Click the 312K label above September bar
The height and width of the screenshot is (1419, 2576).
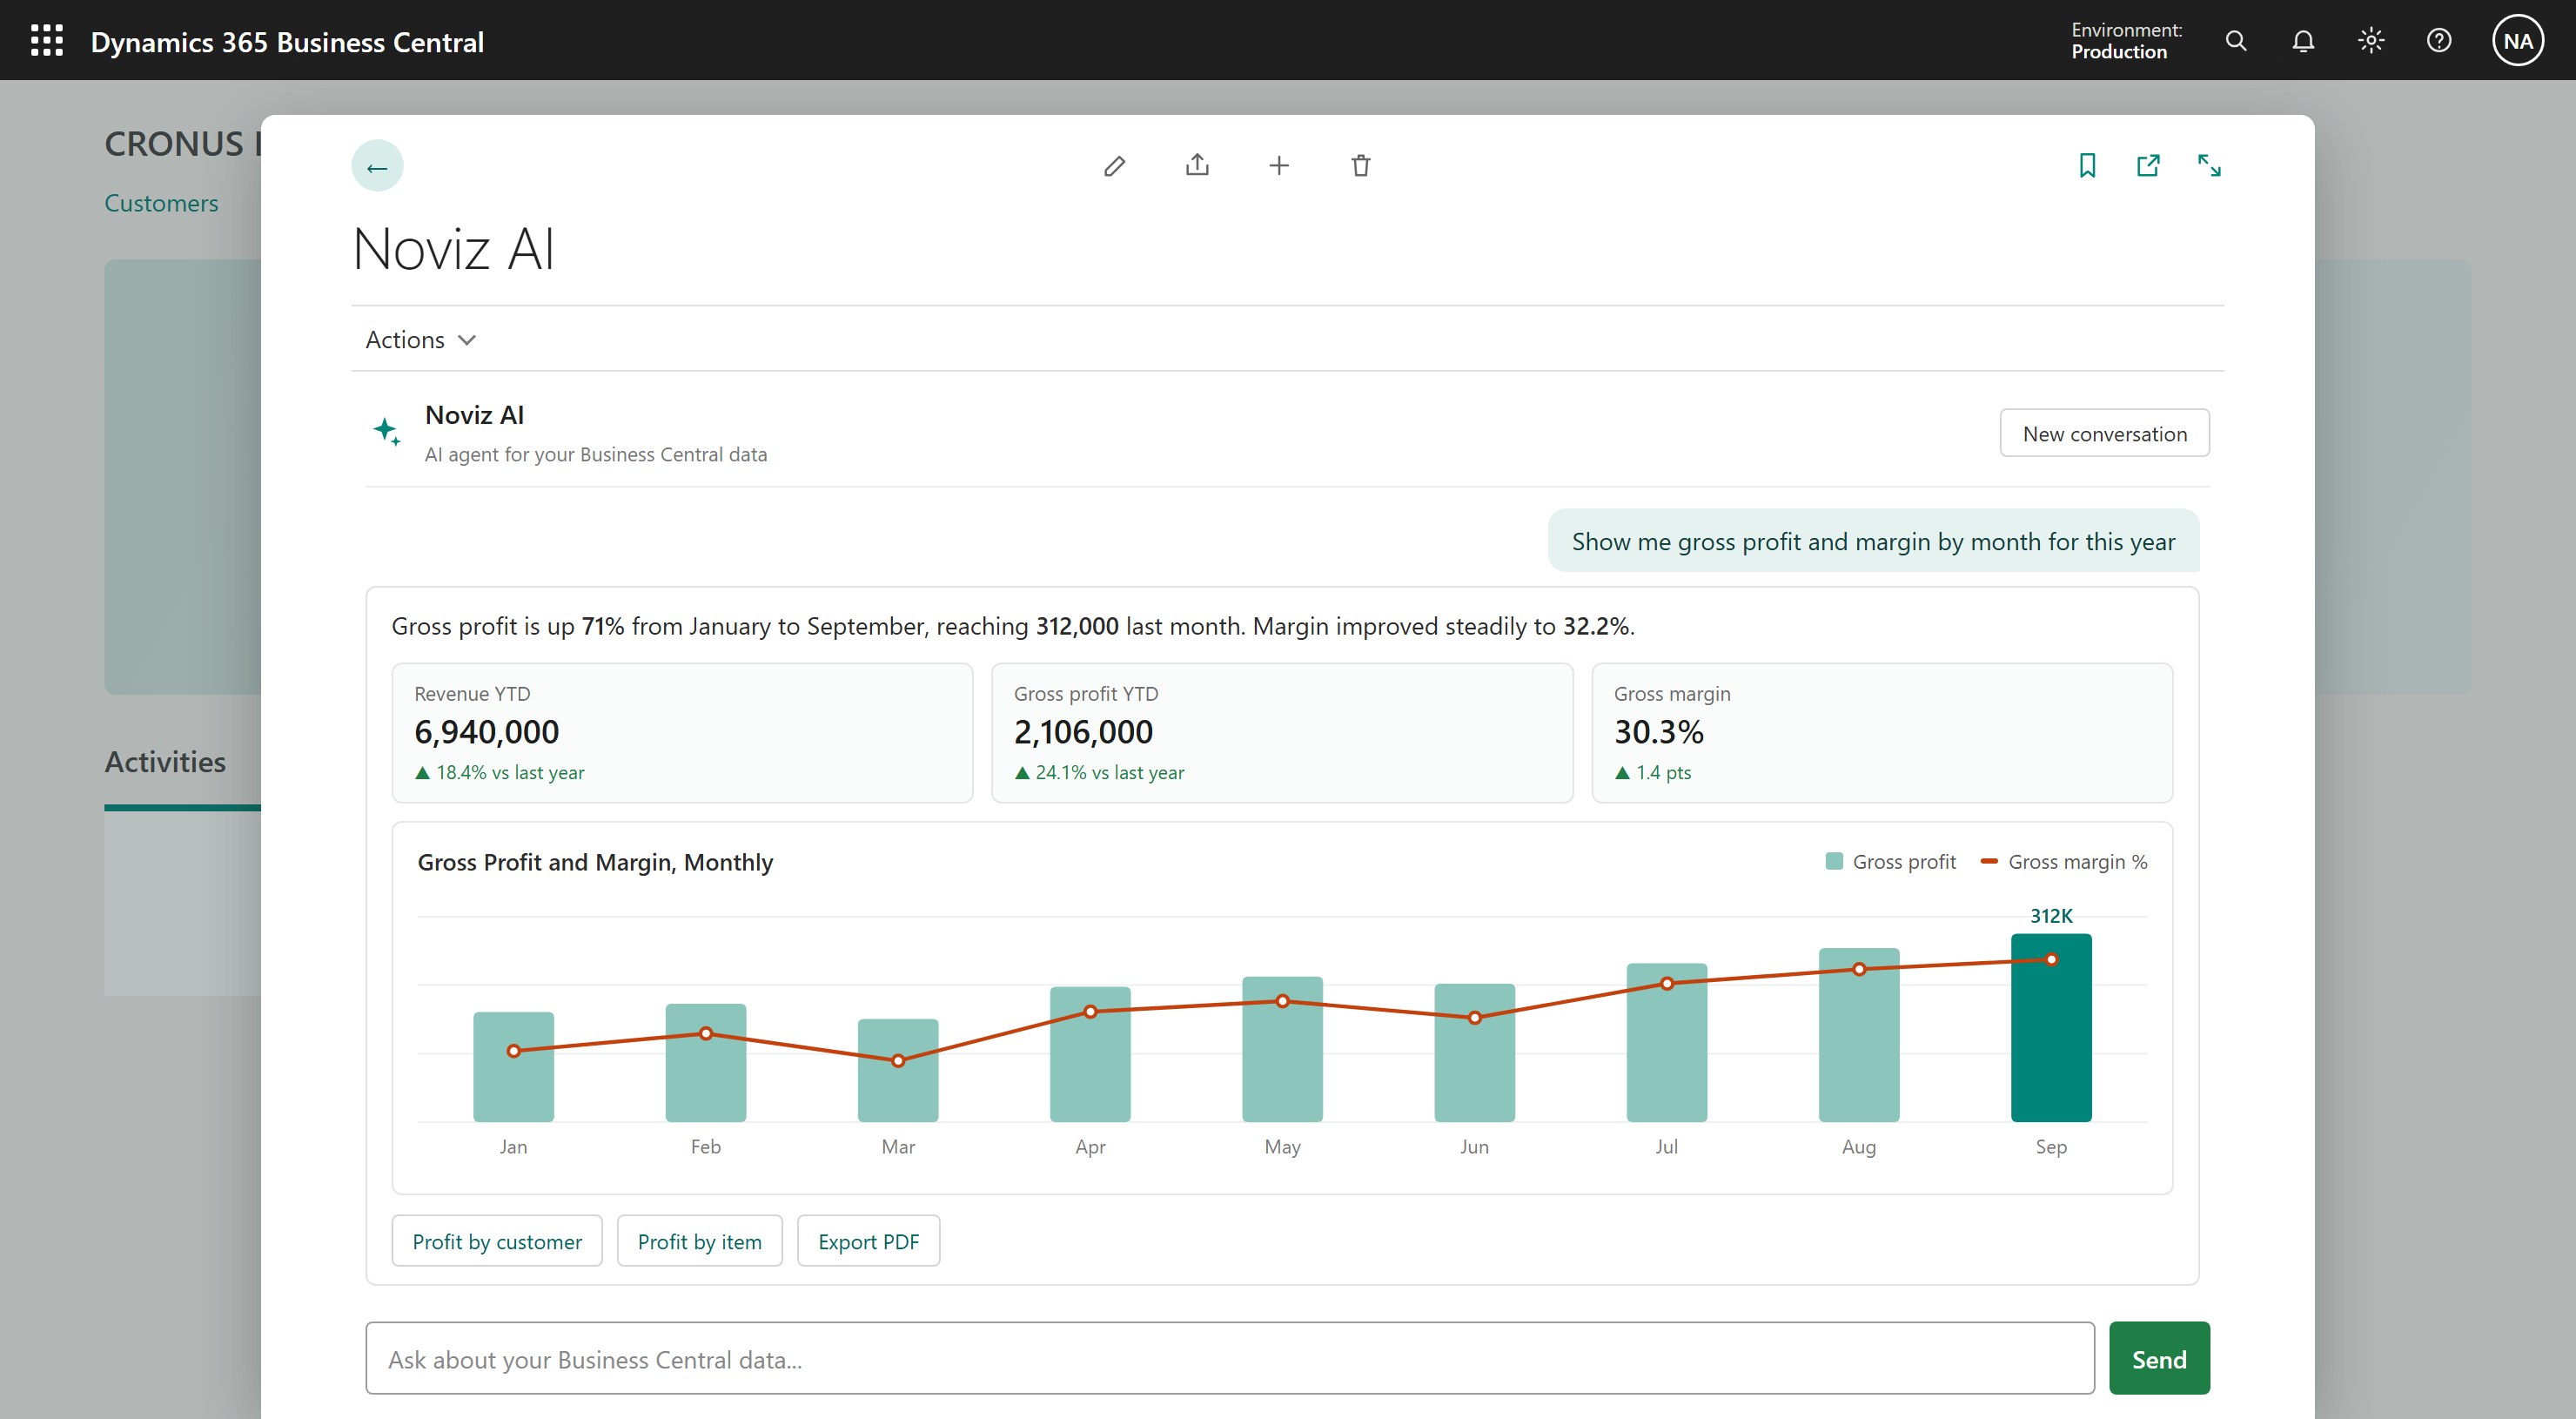click(x=2051, y=916)
